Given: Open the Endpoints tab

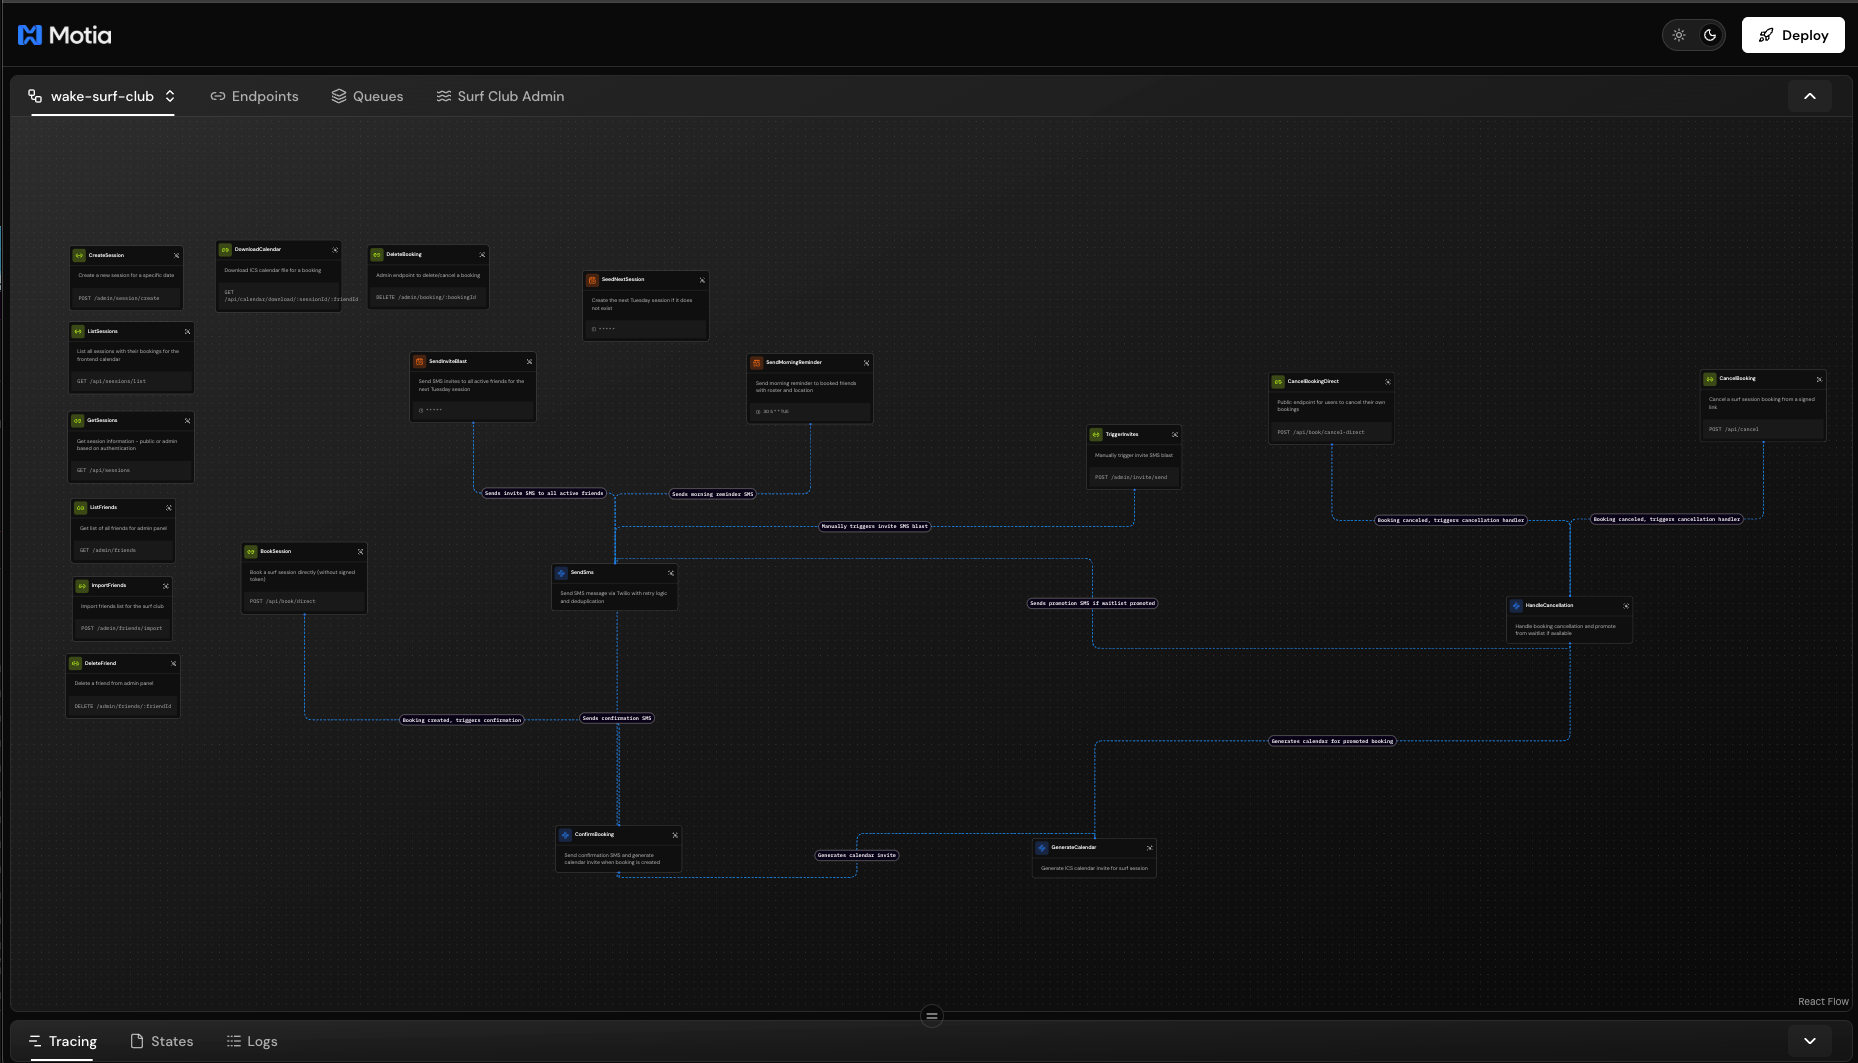Looking at the screenshot, I should (x=254, y=96).
